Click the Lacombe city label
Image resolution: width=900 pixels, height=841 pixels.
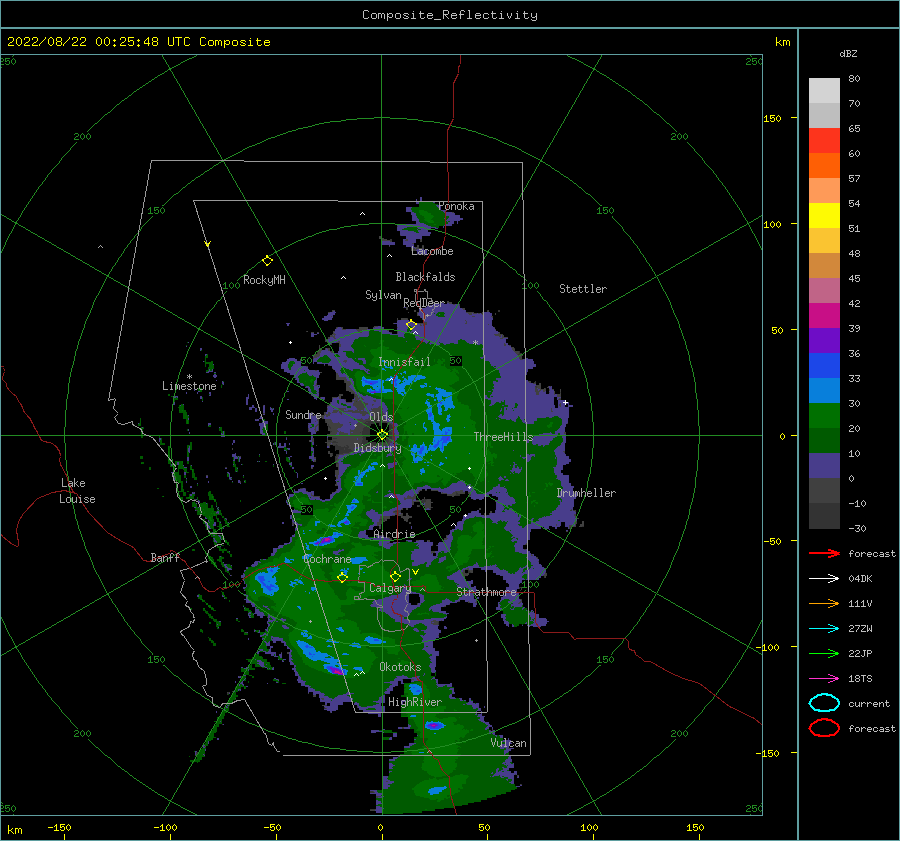point(432,251)
